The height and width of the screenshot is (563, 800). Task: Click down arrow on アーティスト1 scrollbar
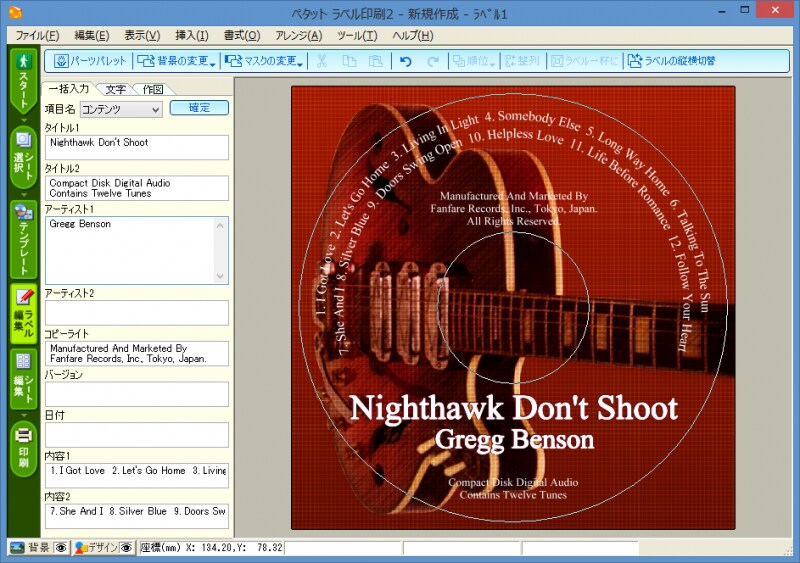221,275
